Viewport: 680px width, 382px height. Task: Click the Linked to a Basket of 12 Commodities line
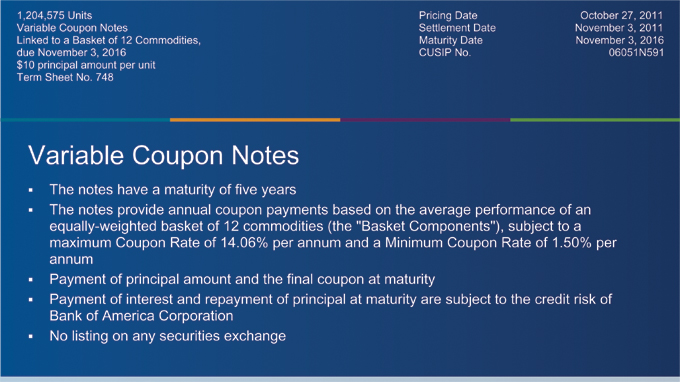coord(108,40)
